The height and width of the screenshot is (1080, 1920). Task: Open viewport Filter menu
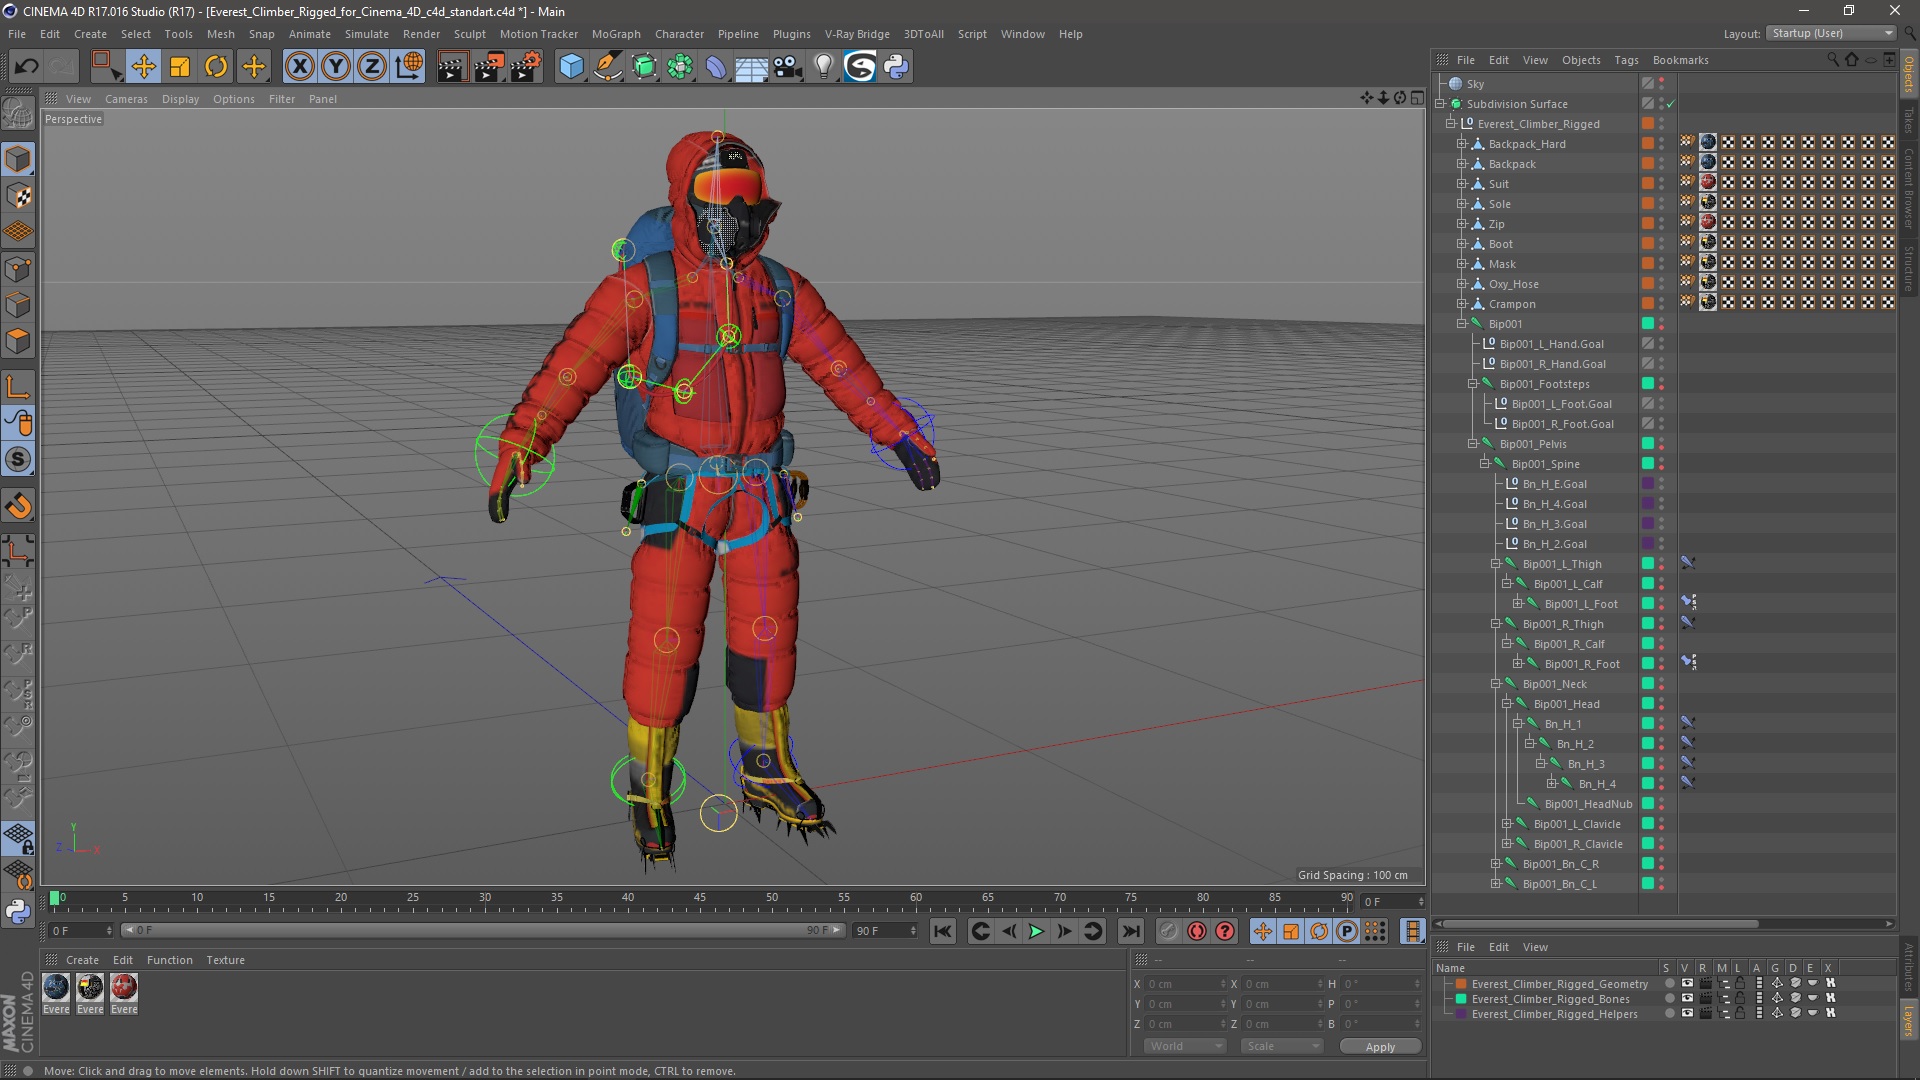pos(282,99)
